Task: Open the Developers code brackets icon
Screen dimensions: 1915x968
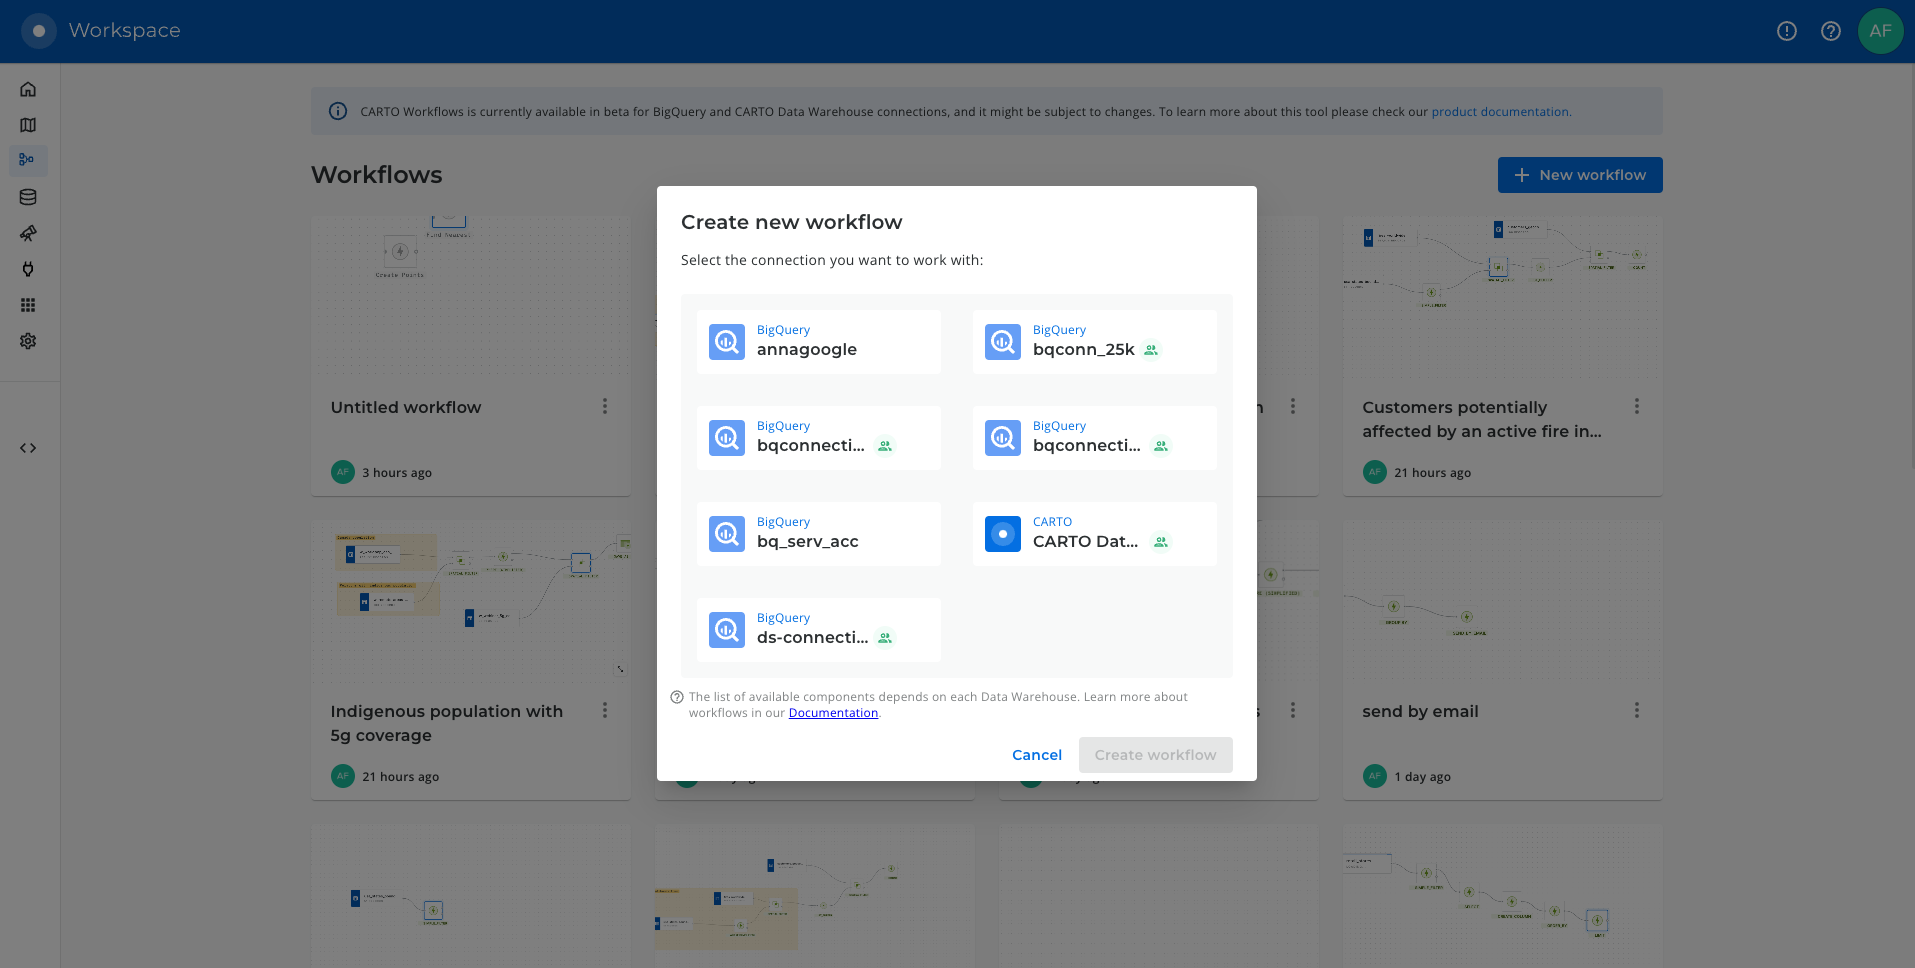Action: (28, 448)
